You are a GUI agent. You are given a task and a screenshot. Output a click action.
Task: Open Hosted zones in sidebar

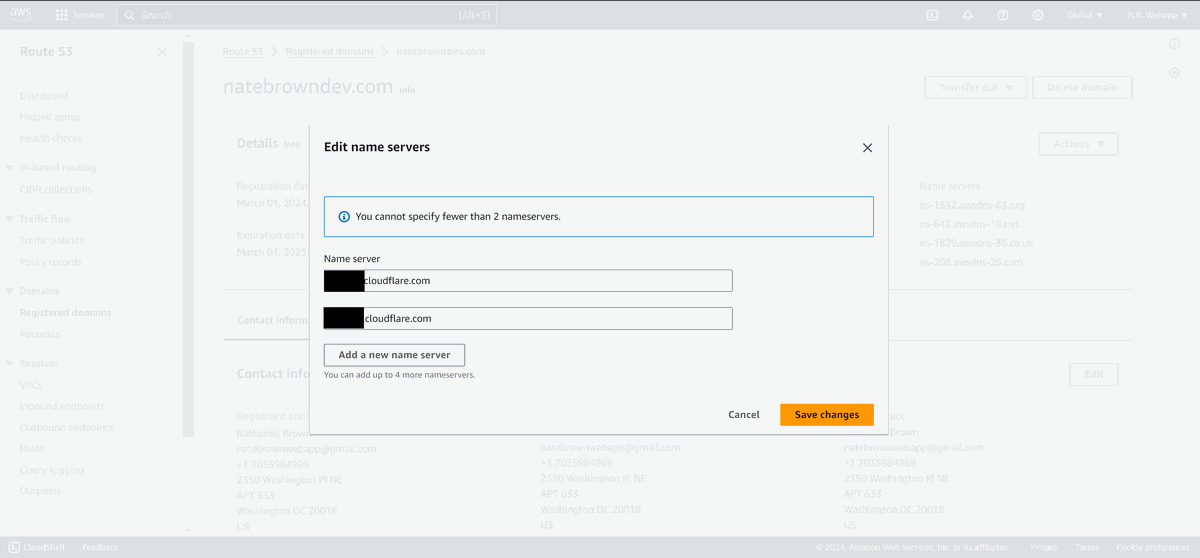(x=50, y=117)
